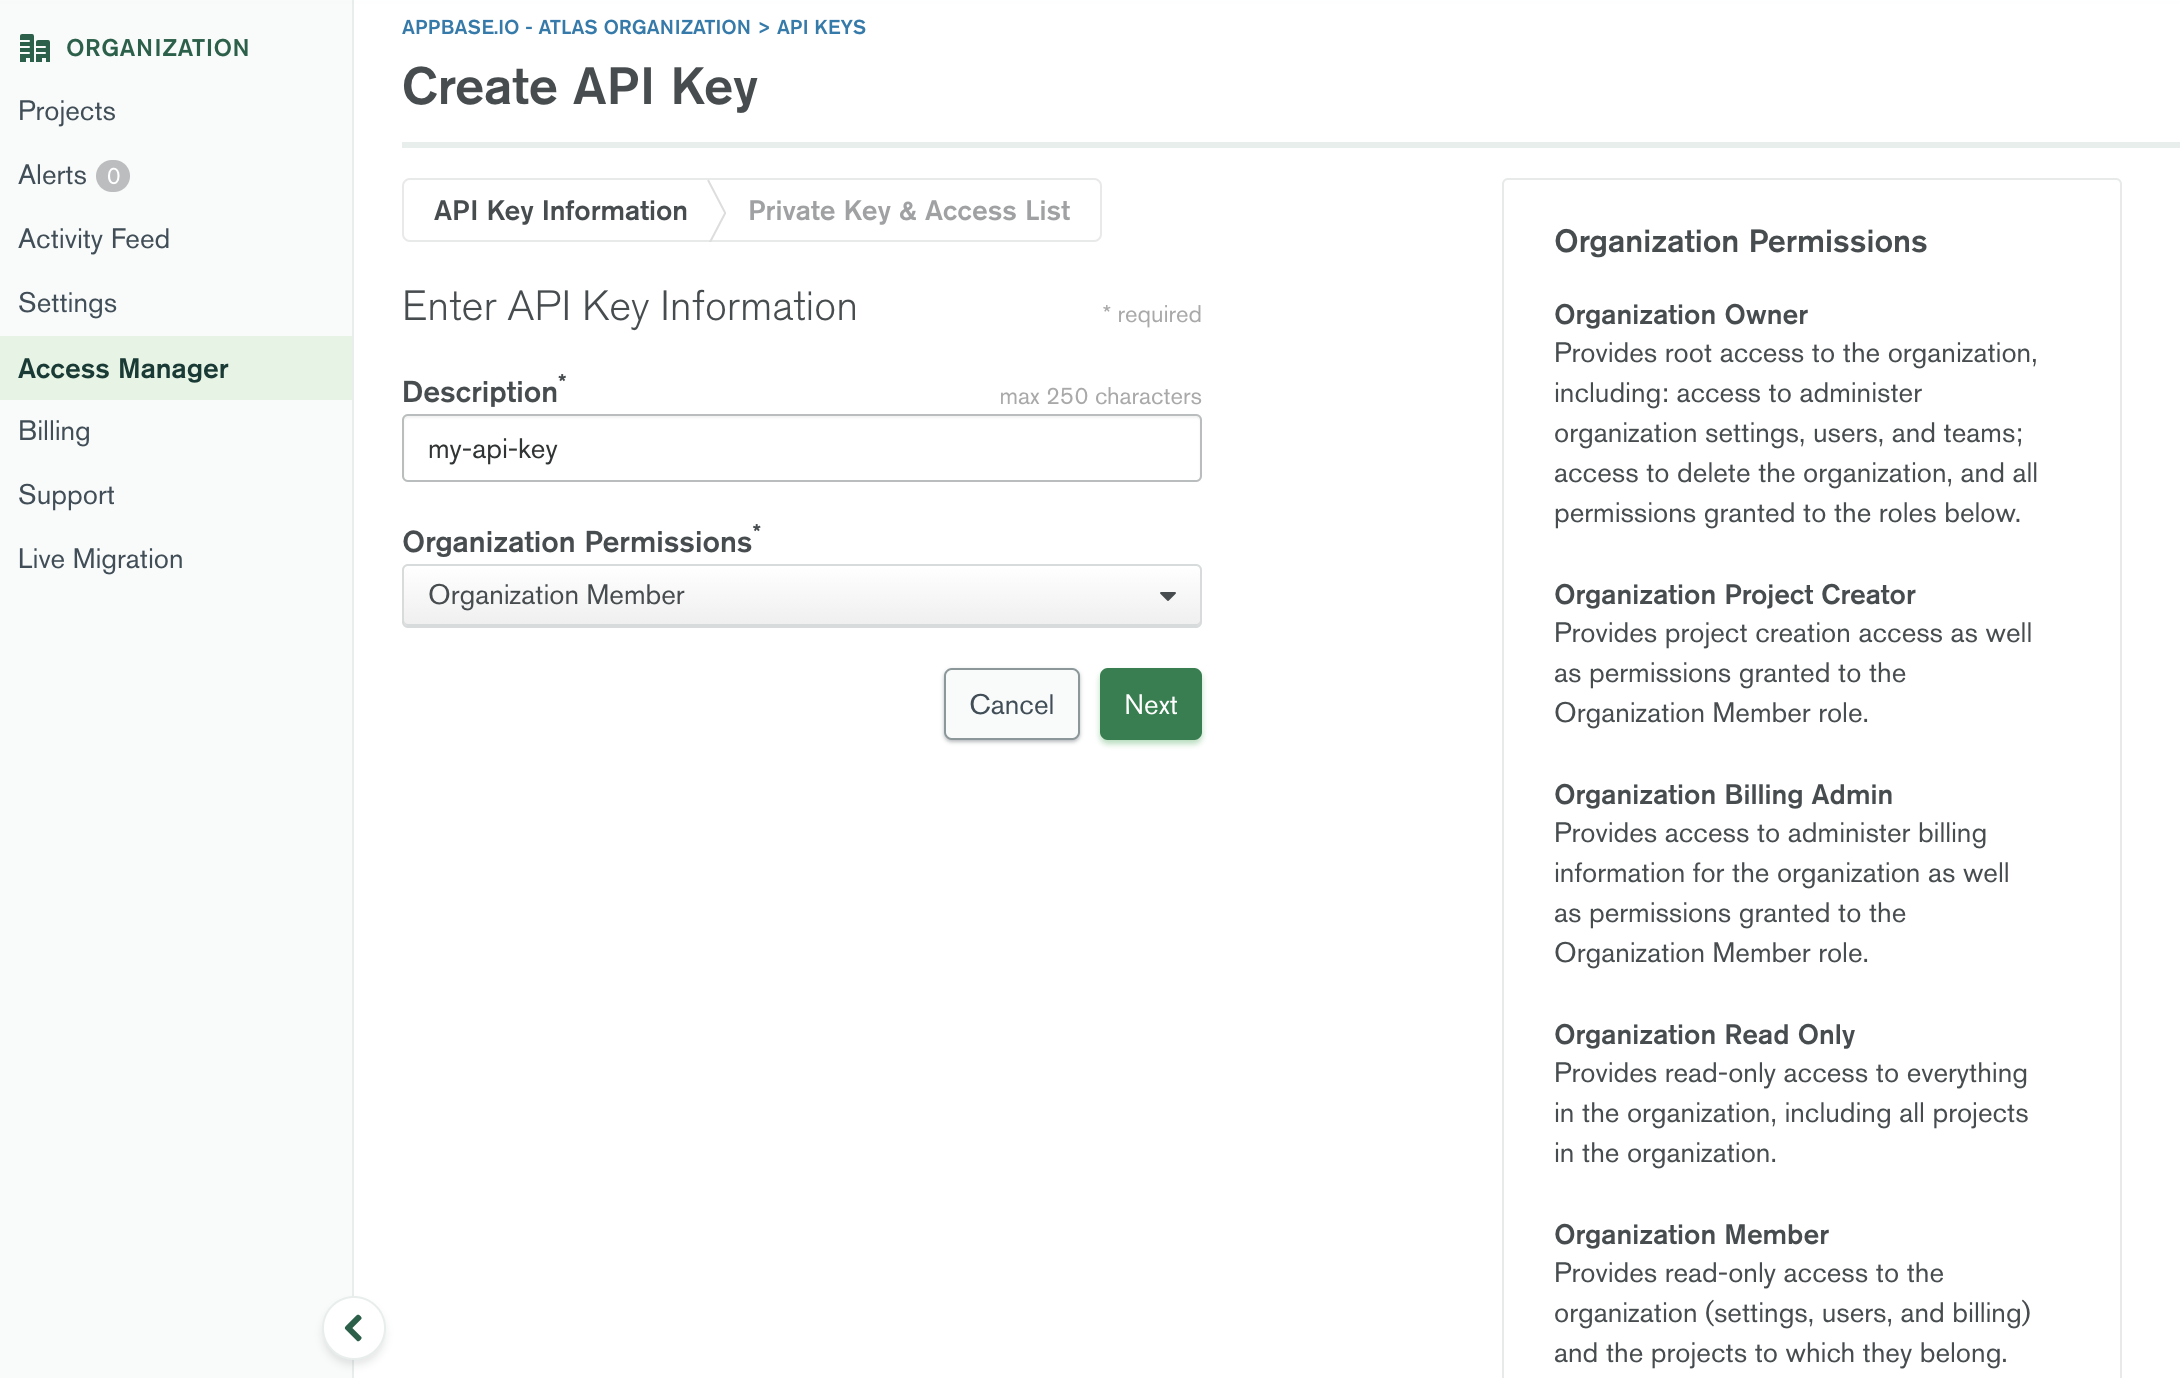Focus the Description text field
Image resolution: width=2180 pixels, height=1378 pixels.
tap(800, 449)
